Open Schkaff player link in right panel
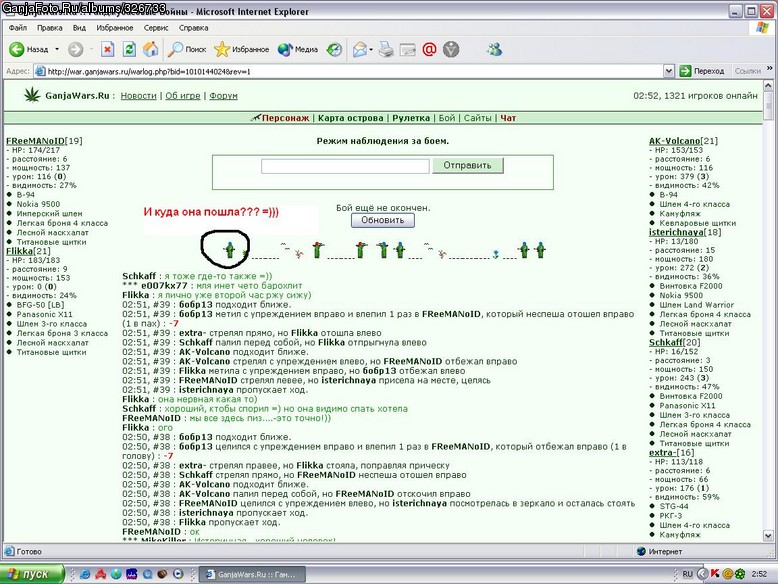This screenshot has height=584, width=778. coord(666,342)
